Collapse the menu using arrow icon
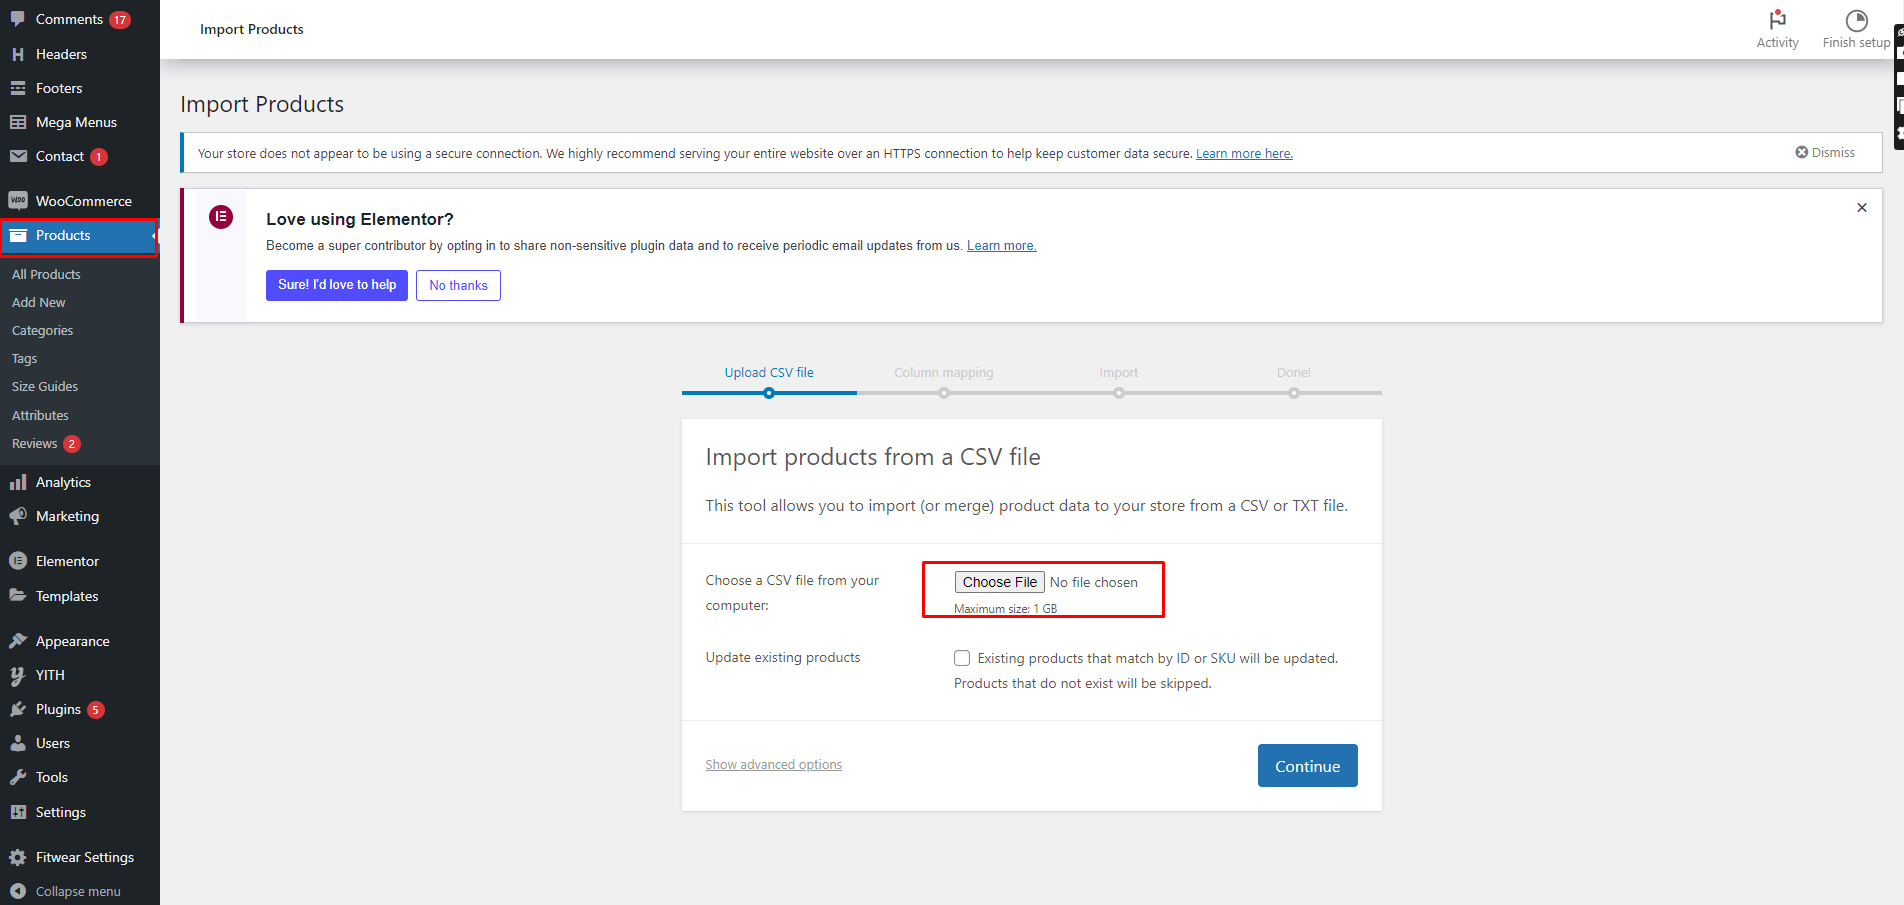Image resolution: width=1904 pixels, height=905 pixels. 18,891
